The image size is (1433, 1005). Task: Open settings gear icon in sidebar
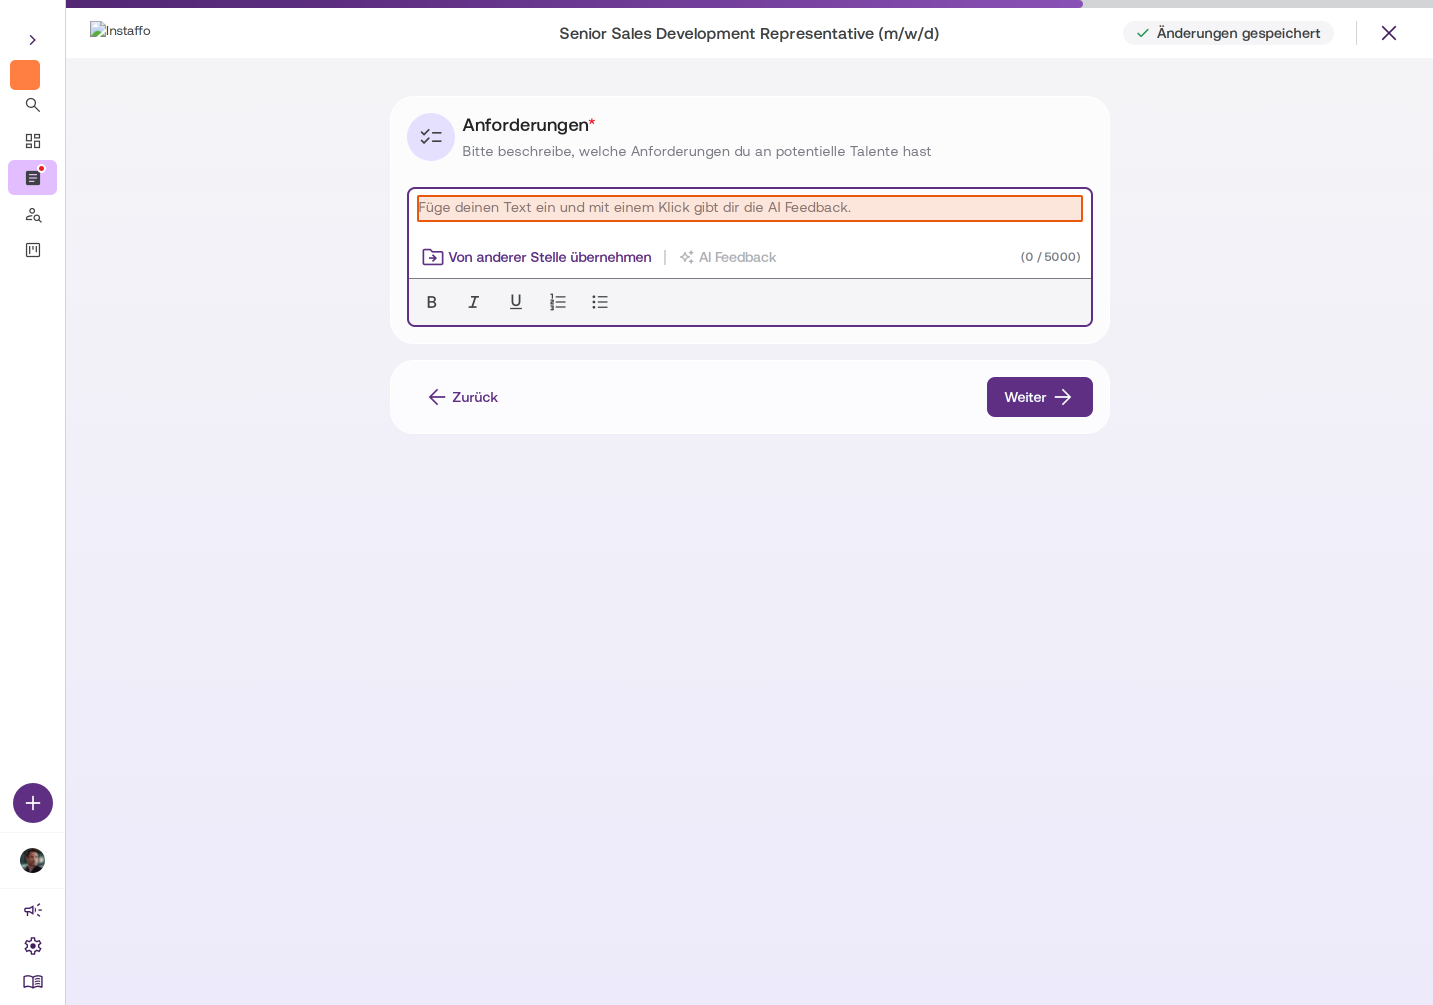pyautogui.click(x=33, y=946)
